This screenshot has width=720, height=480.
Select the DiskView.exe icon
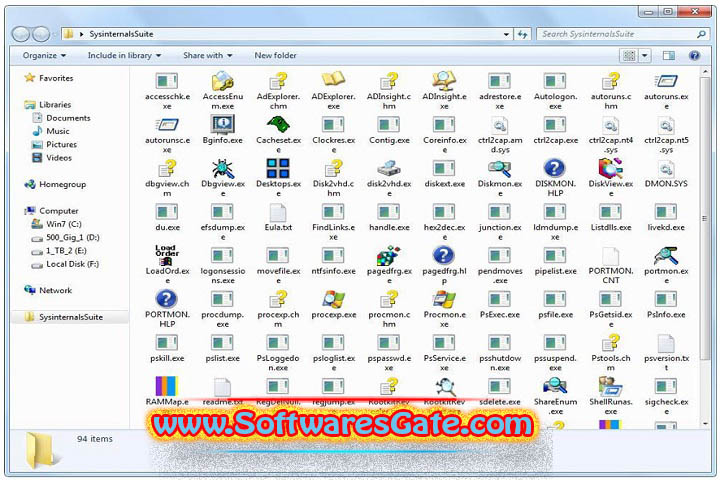point(610,168)
